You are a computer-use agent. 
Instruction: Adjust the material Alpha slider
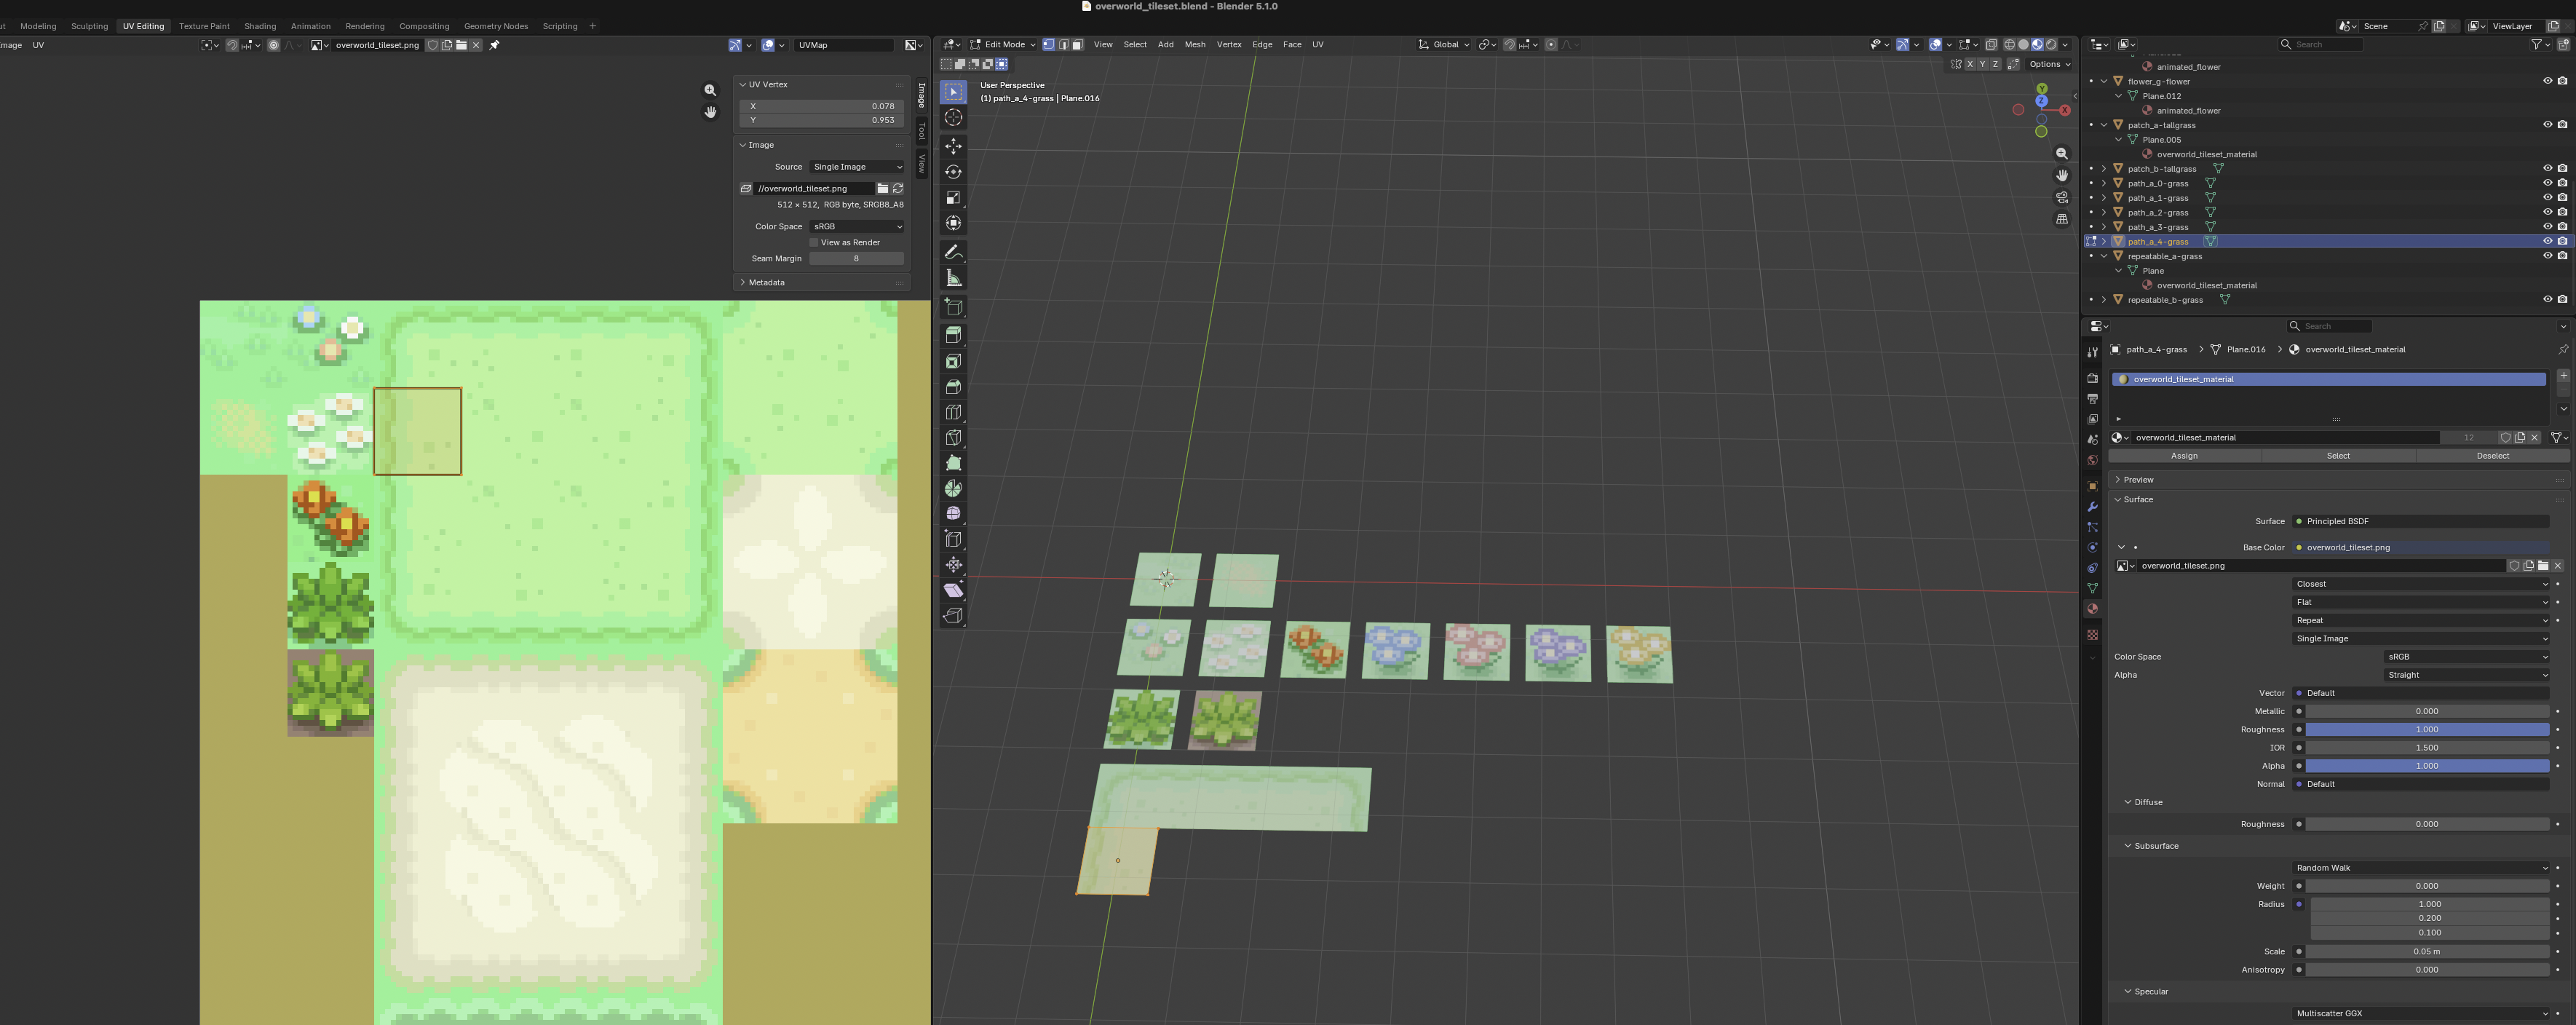2427,766
